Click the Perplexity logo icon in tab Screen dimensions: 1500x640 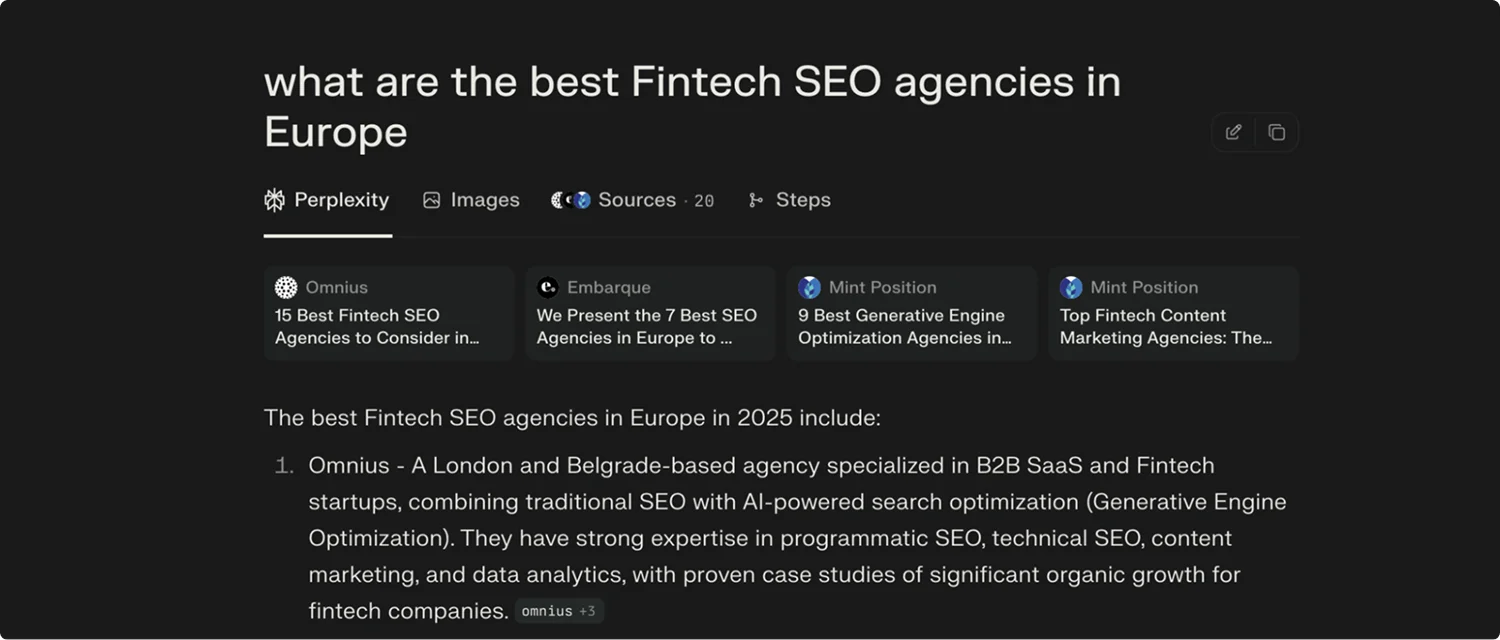coord(274,200)
